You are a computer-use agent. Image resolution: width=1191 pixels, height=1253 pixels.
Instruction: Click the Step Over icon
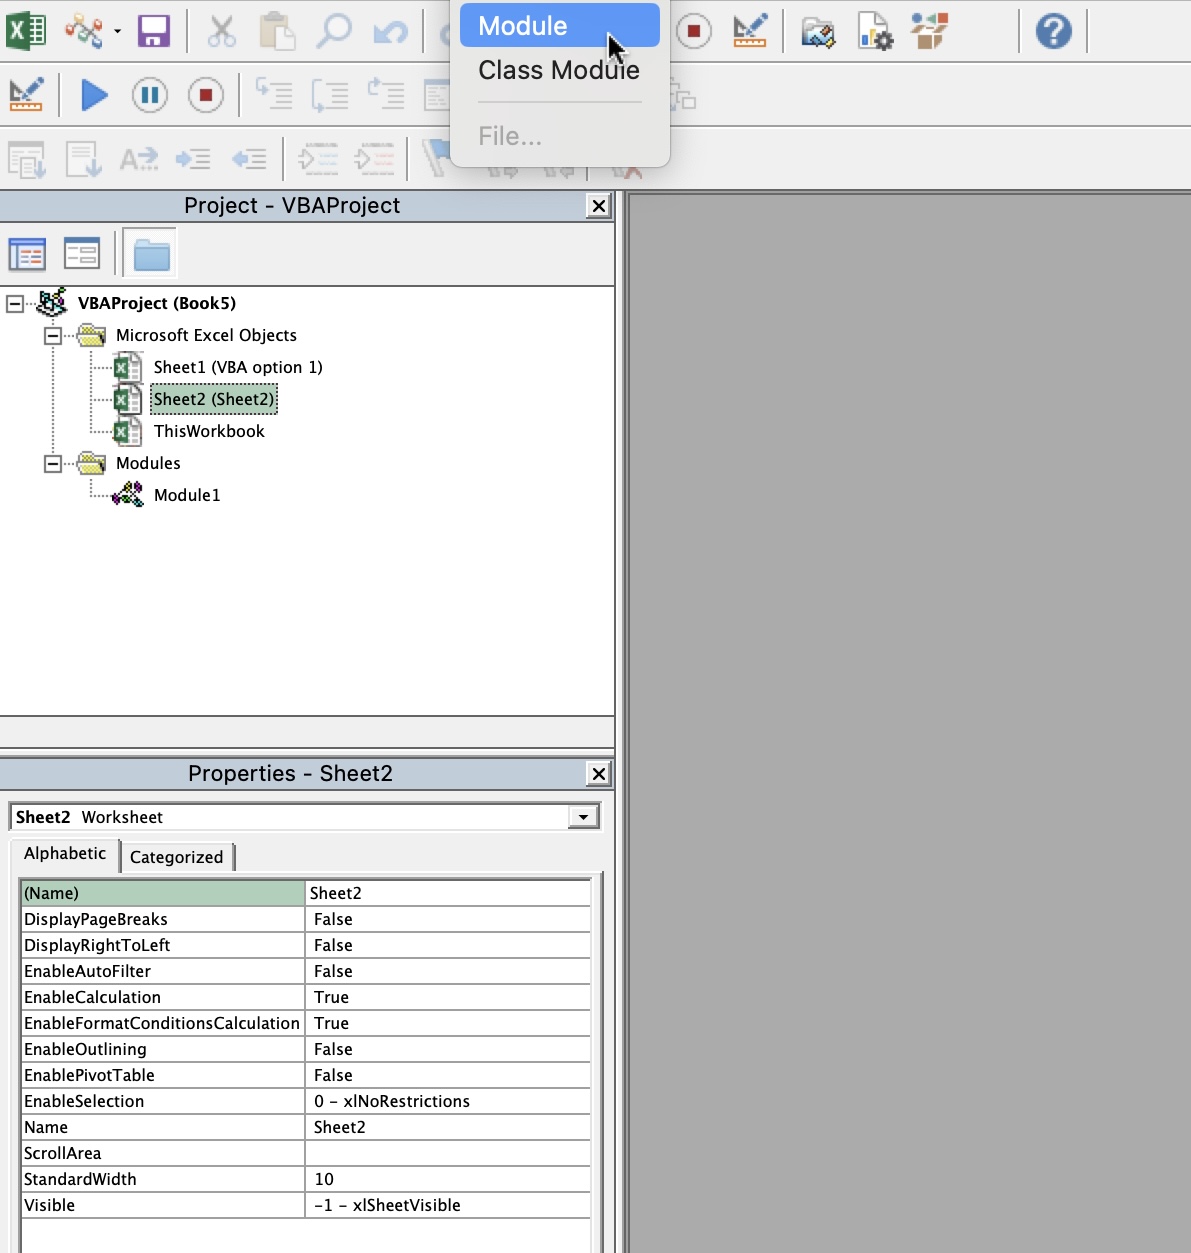click(x=330, y=95)
